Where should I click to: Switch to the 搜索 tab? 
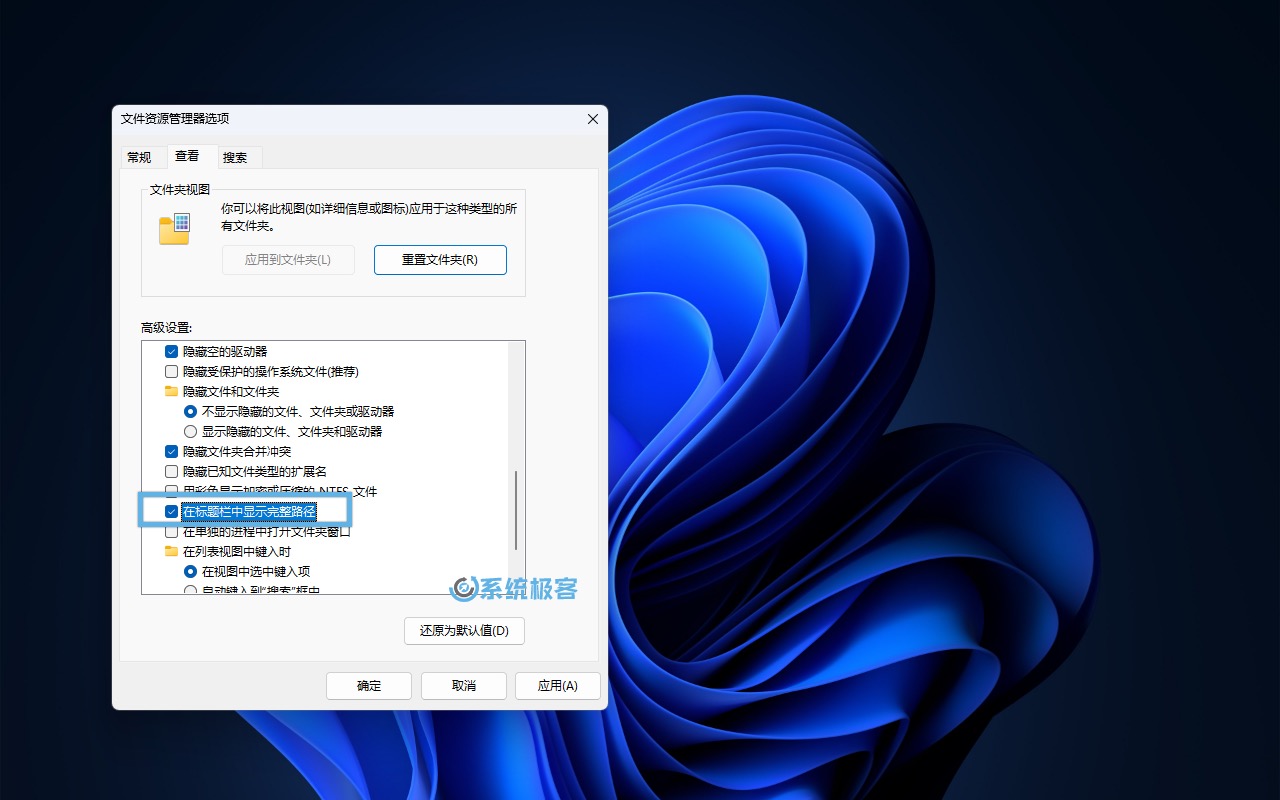tap(237, 157)
